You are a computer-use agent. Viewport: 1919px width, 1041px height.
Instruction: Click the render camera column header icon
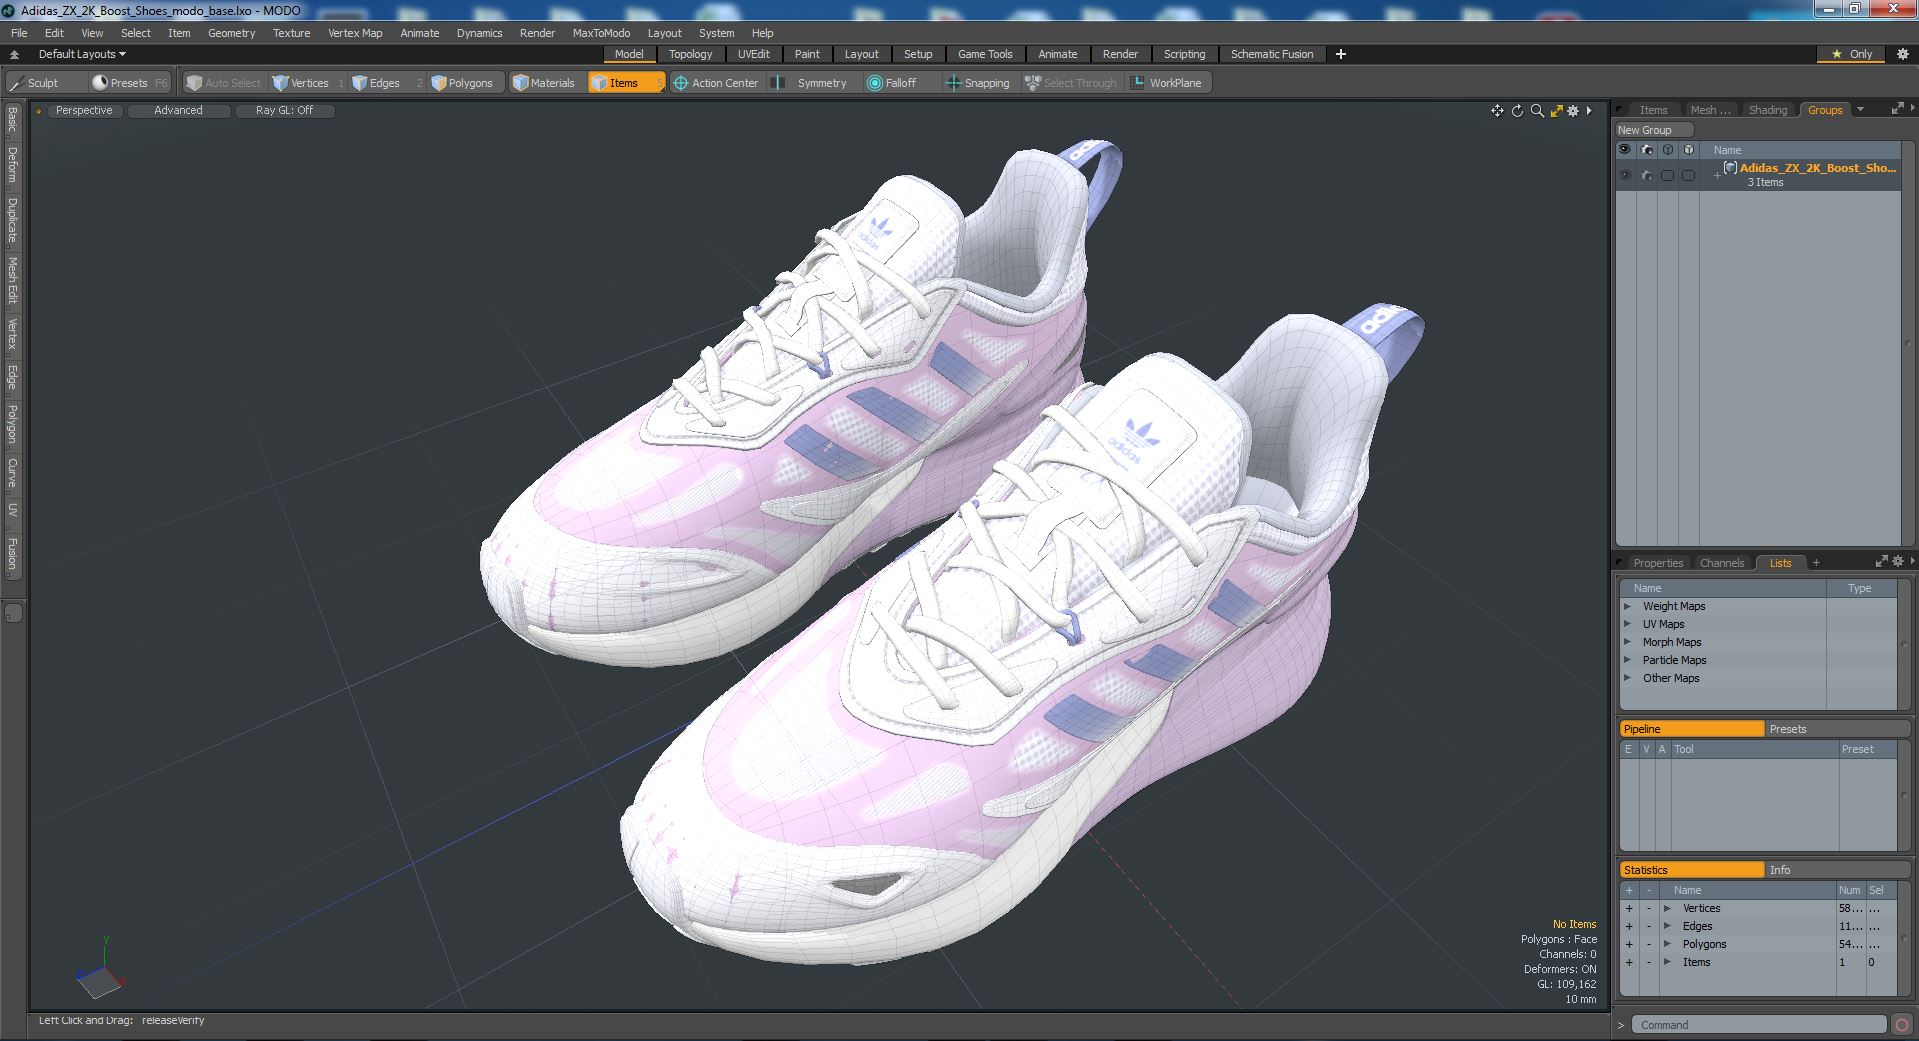click(1646, 150)
